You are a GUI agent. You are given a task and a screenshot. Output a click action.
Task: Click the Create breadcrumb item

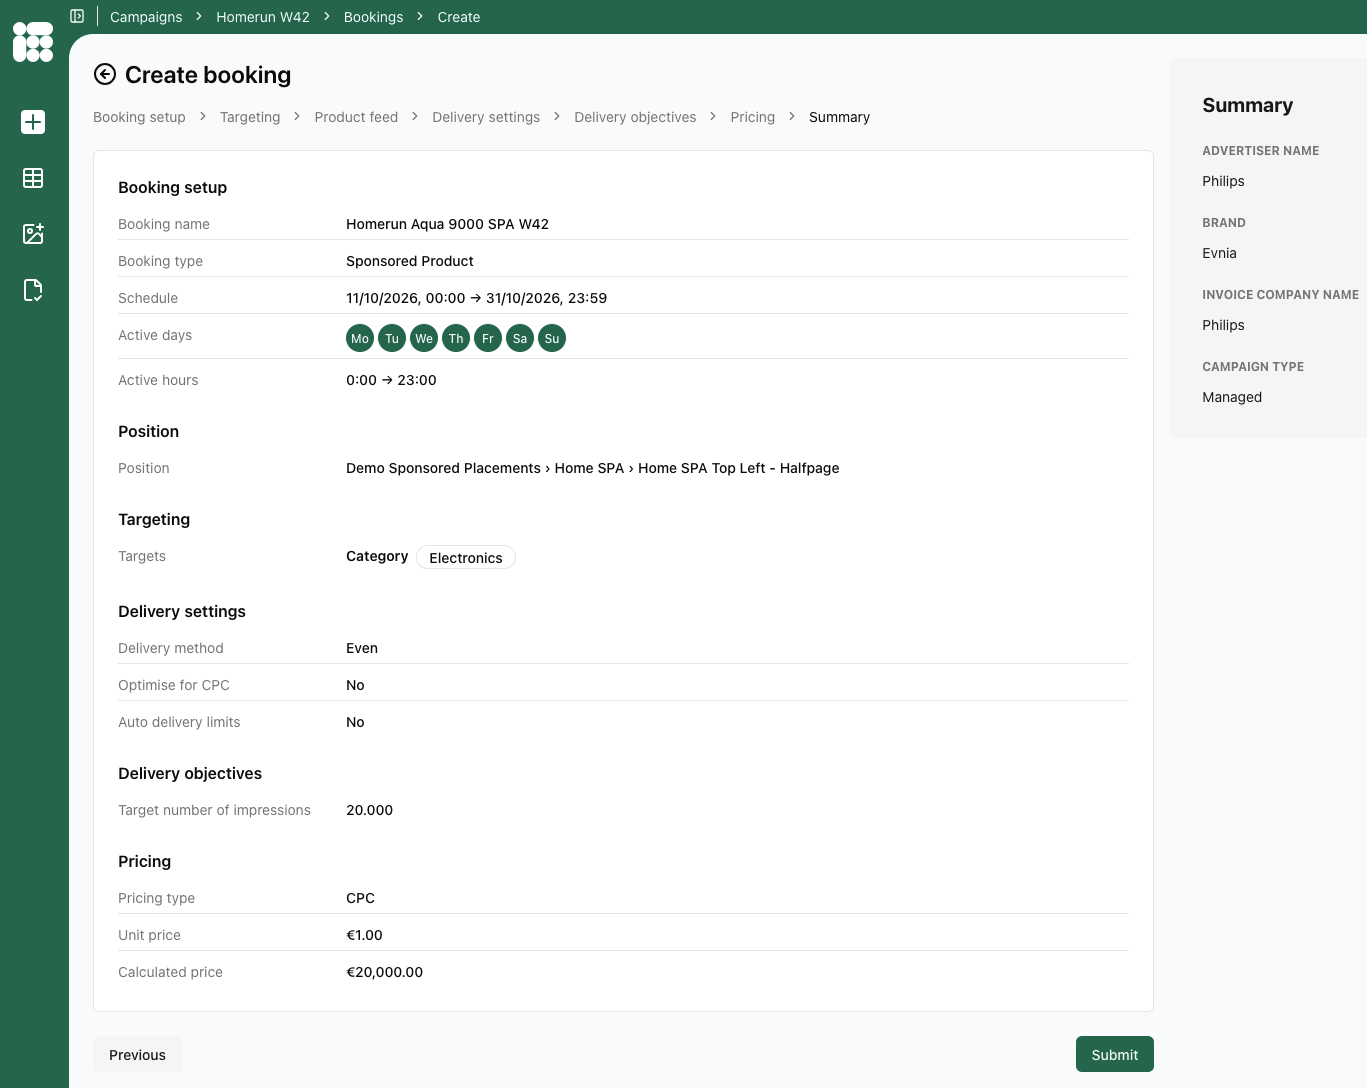(459, 17)
